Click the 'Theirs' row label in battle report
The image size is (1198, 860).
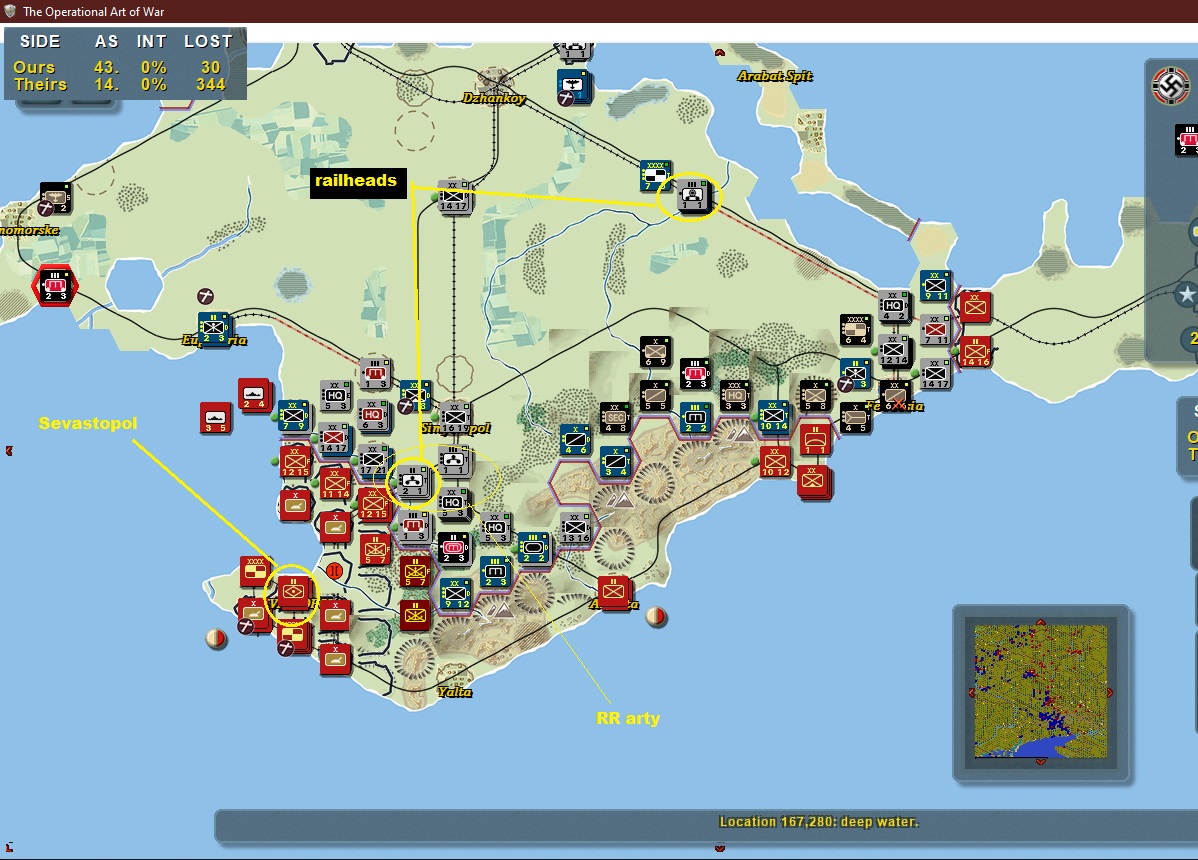coord(40,85)
